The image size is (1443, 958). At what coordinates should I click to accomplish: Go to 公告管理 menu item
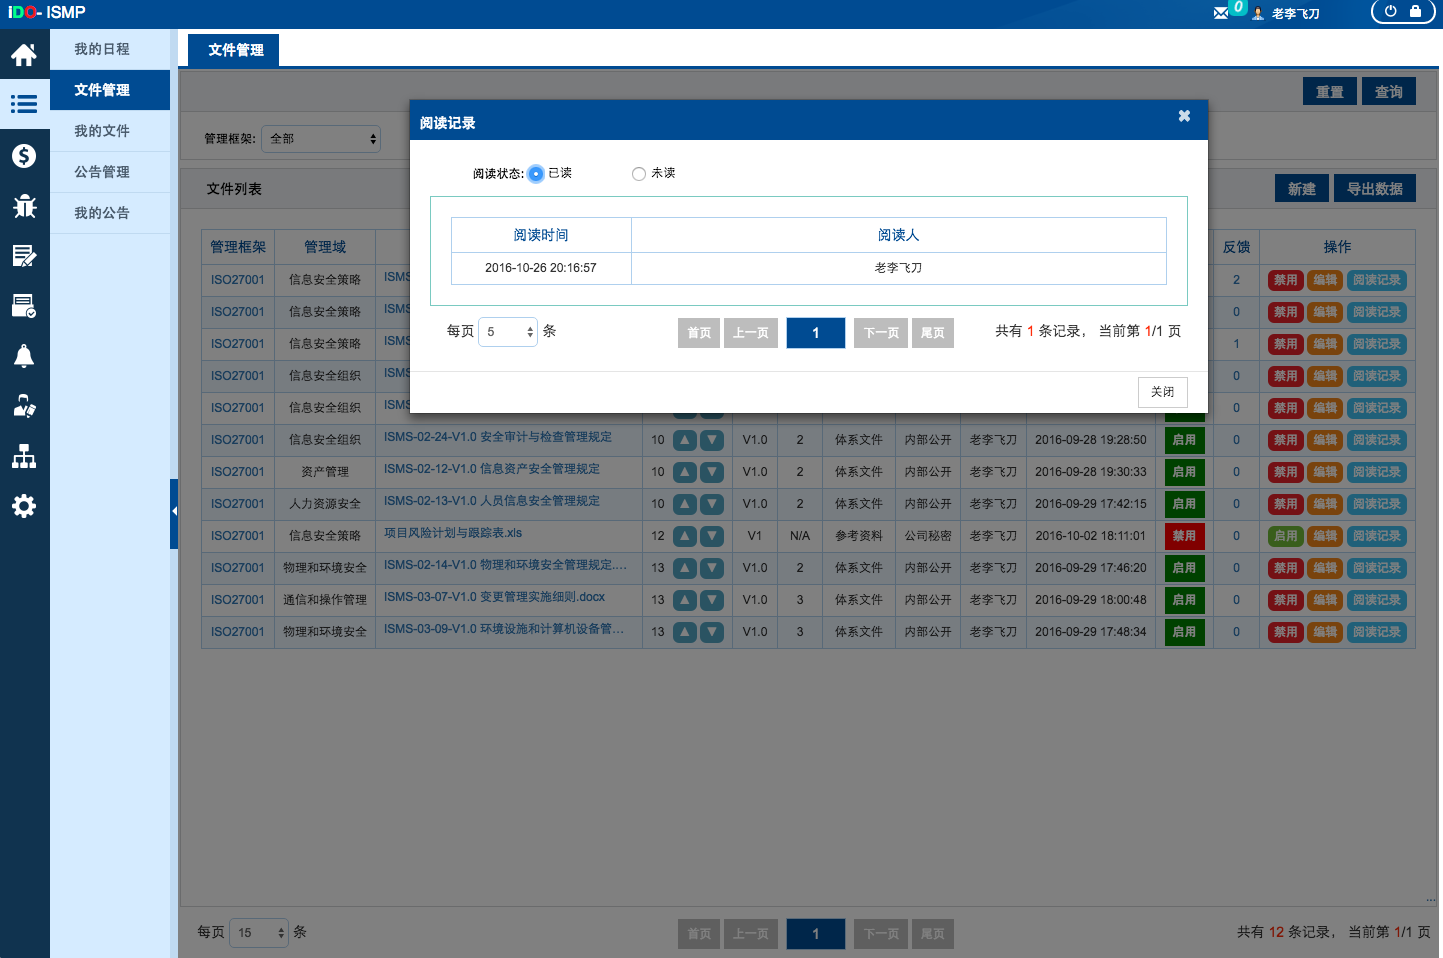[102, 172]
